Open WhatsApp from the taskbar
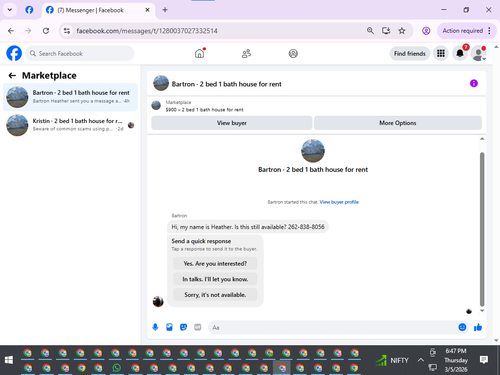This screenshot has height=375, width=500. 117,368
